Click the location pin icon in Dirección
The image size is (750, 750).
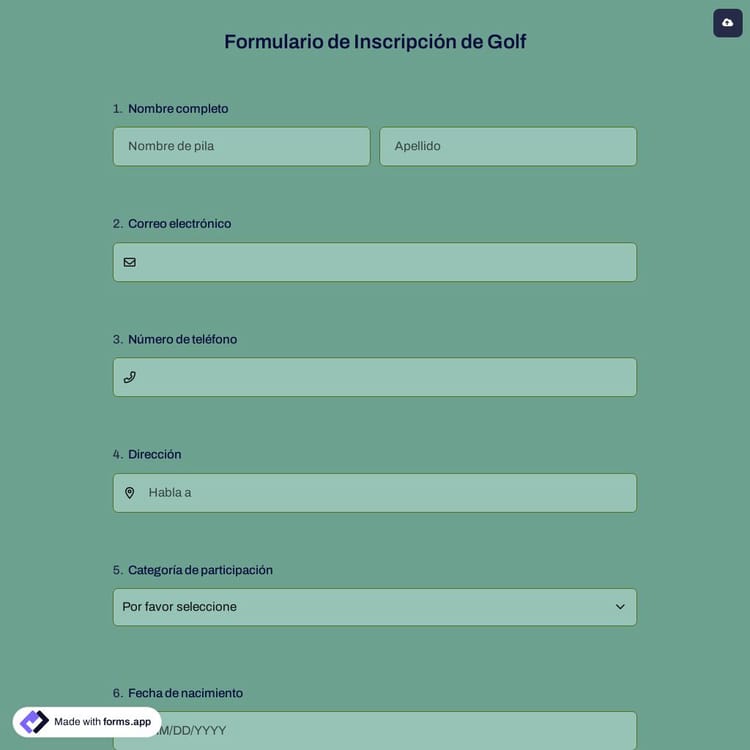(x=129, y=493)
